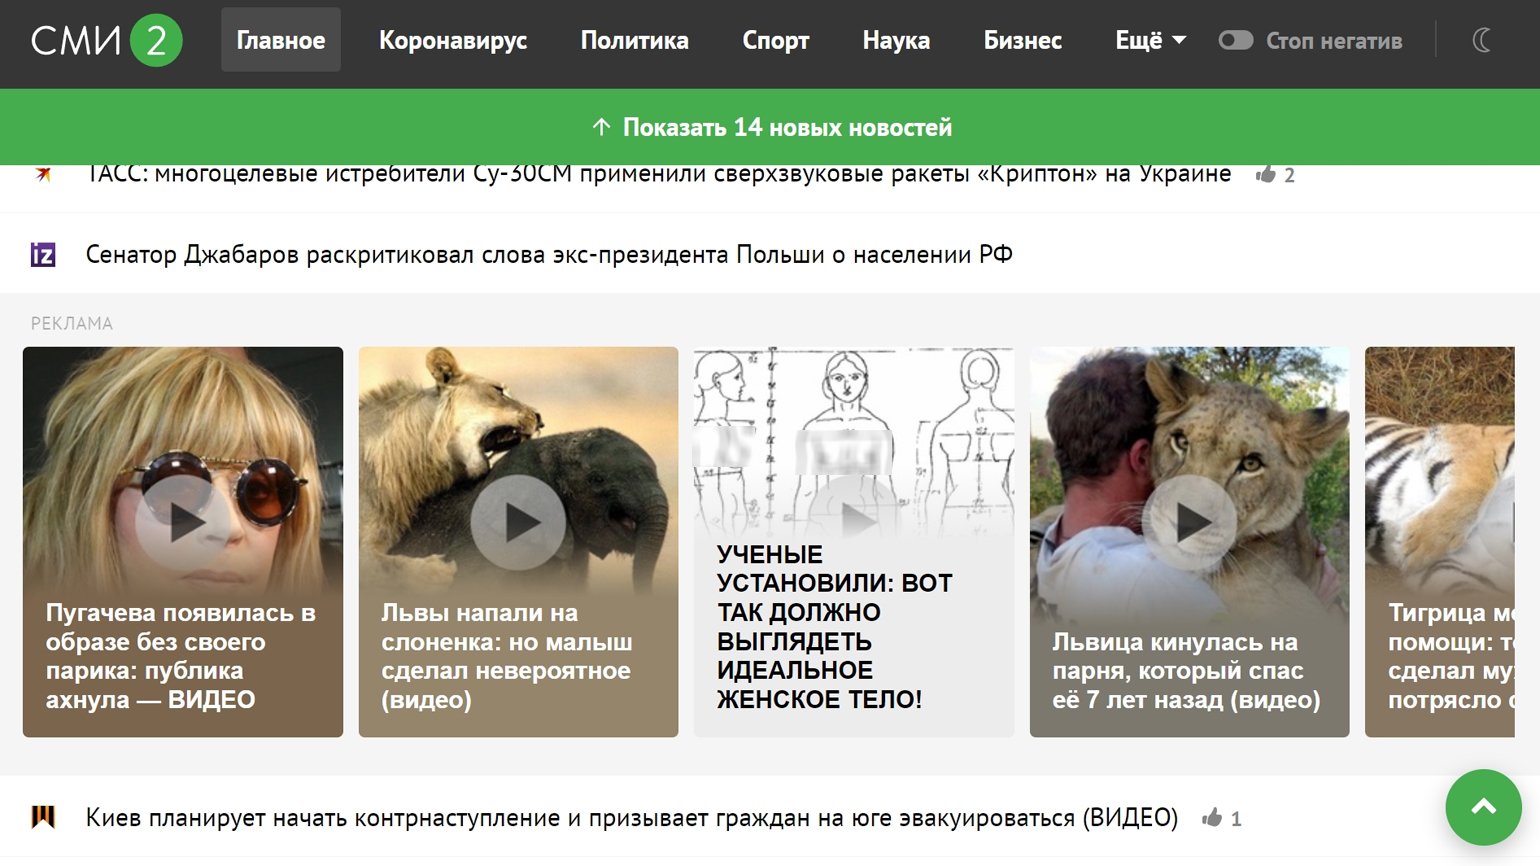The height and width of the screenshot is (866, 1540).
Task: Switch to the Коронавирус section
Action: [453, 40]
